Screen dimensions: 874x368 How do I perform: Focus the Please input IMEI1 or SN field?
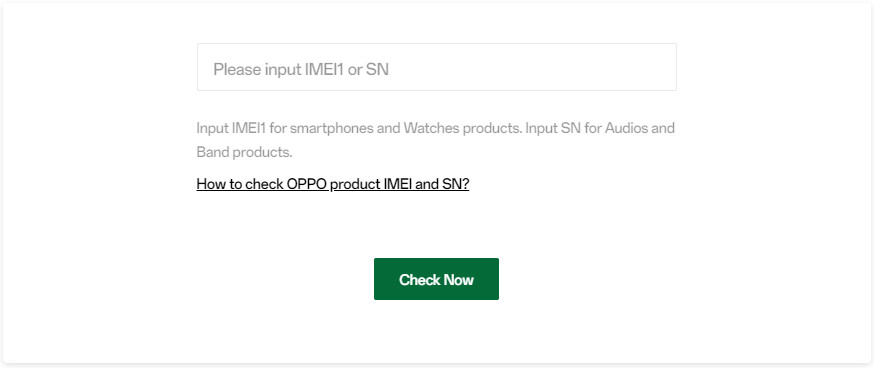(436, 67)
